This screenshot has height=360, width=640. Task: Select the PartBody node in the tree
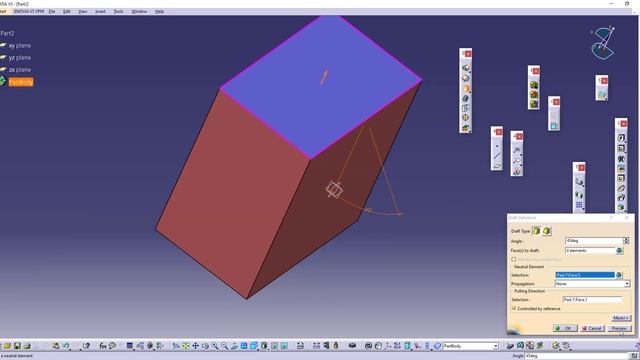tap(21, 82)
